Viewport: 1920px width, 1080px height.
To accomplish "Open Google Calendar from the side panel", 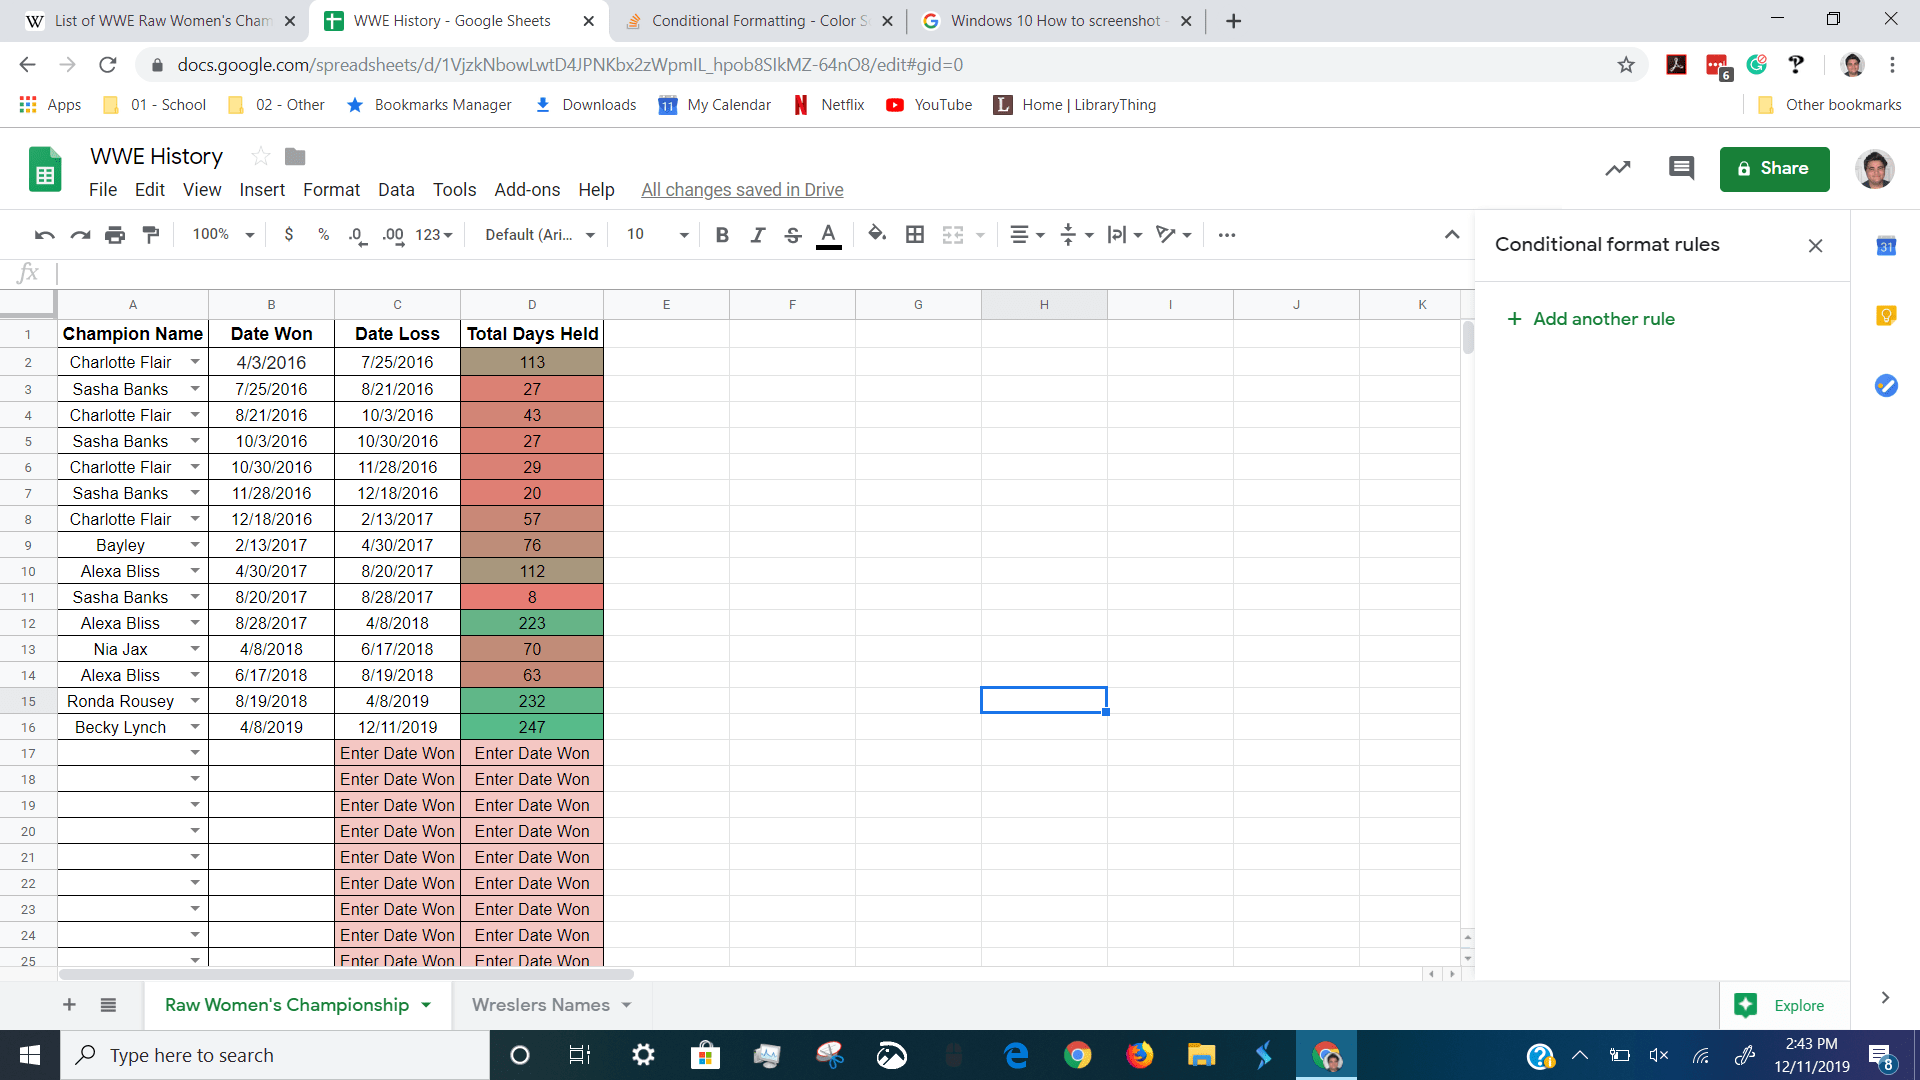I will (1886, 243).
